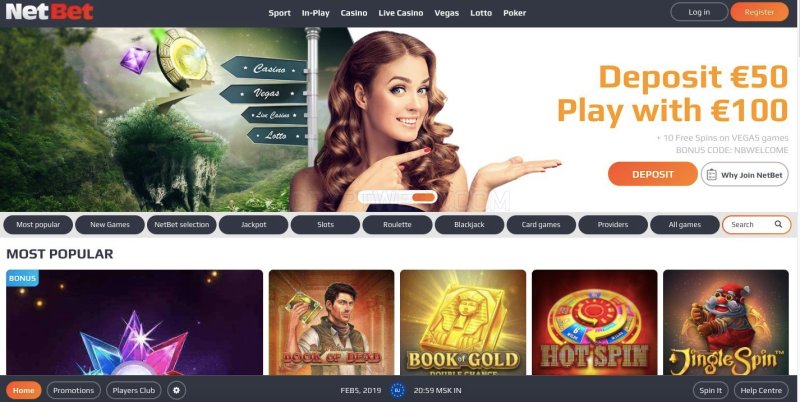Open the Help Centre
This screenshot has height=402, width=800.
(x=761, y=390)
